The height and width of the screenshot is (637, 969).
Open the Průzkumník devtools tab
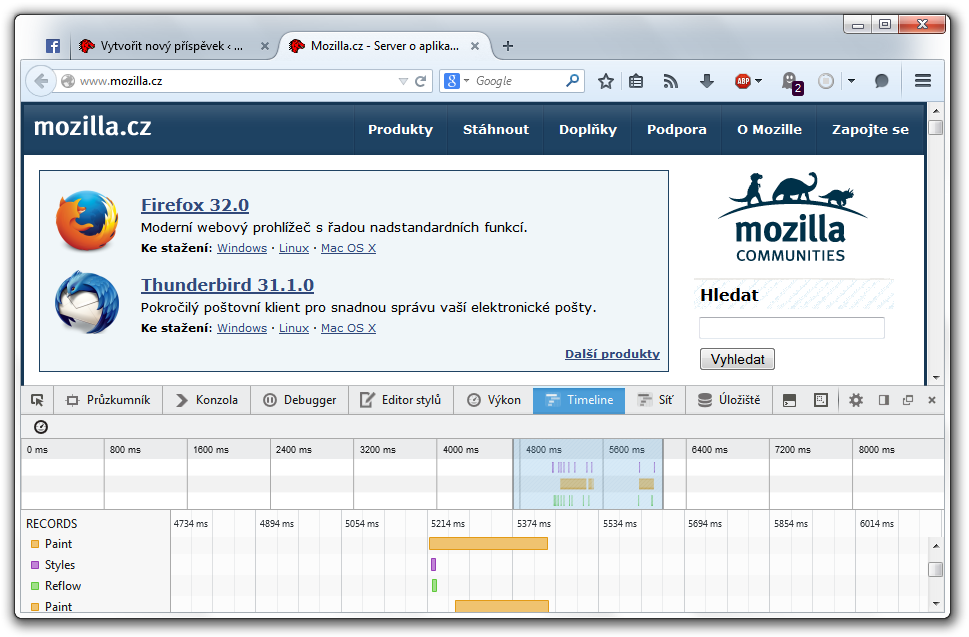[x=108, y=400]
